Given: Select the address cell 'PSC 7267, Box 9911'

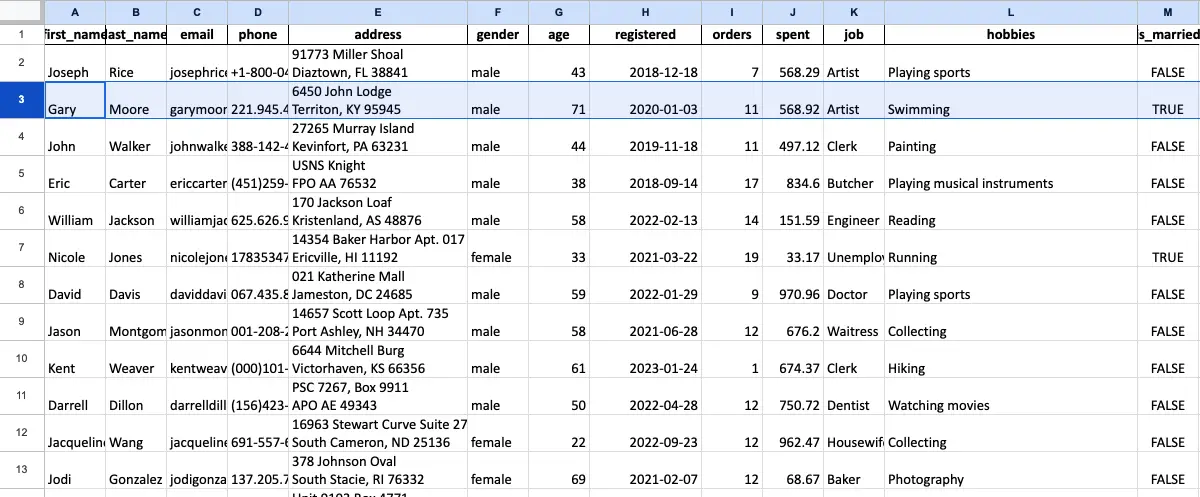Looking at the screenshot, I should (x=378, y=396).
